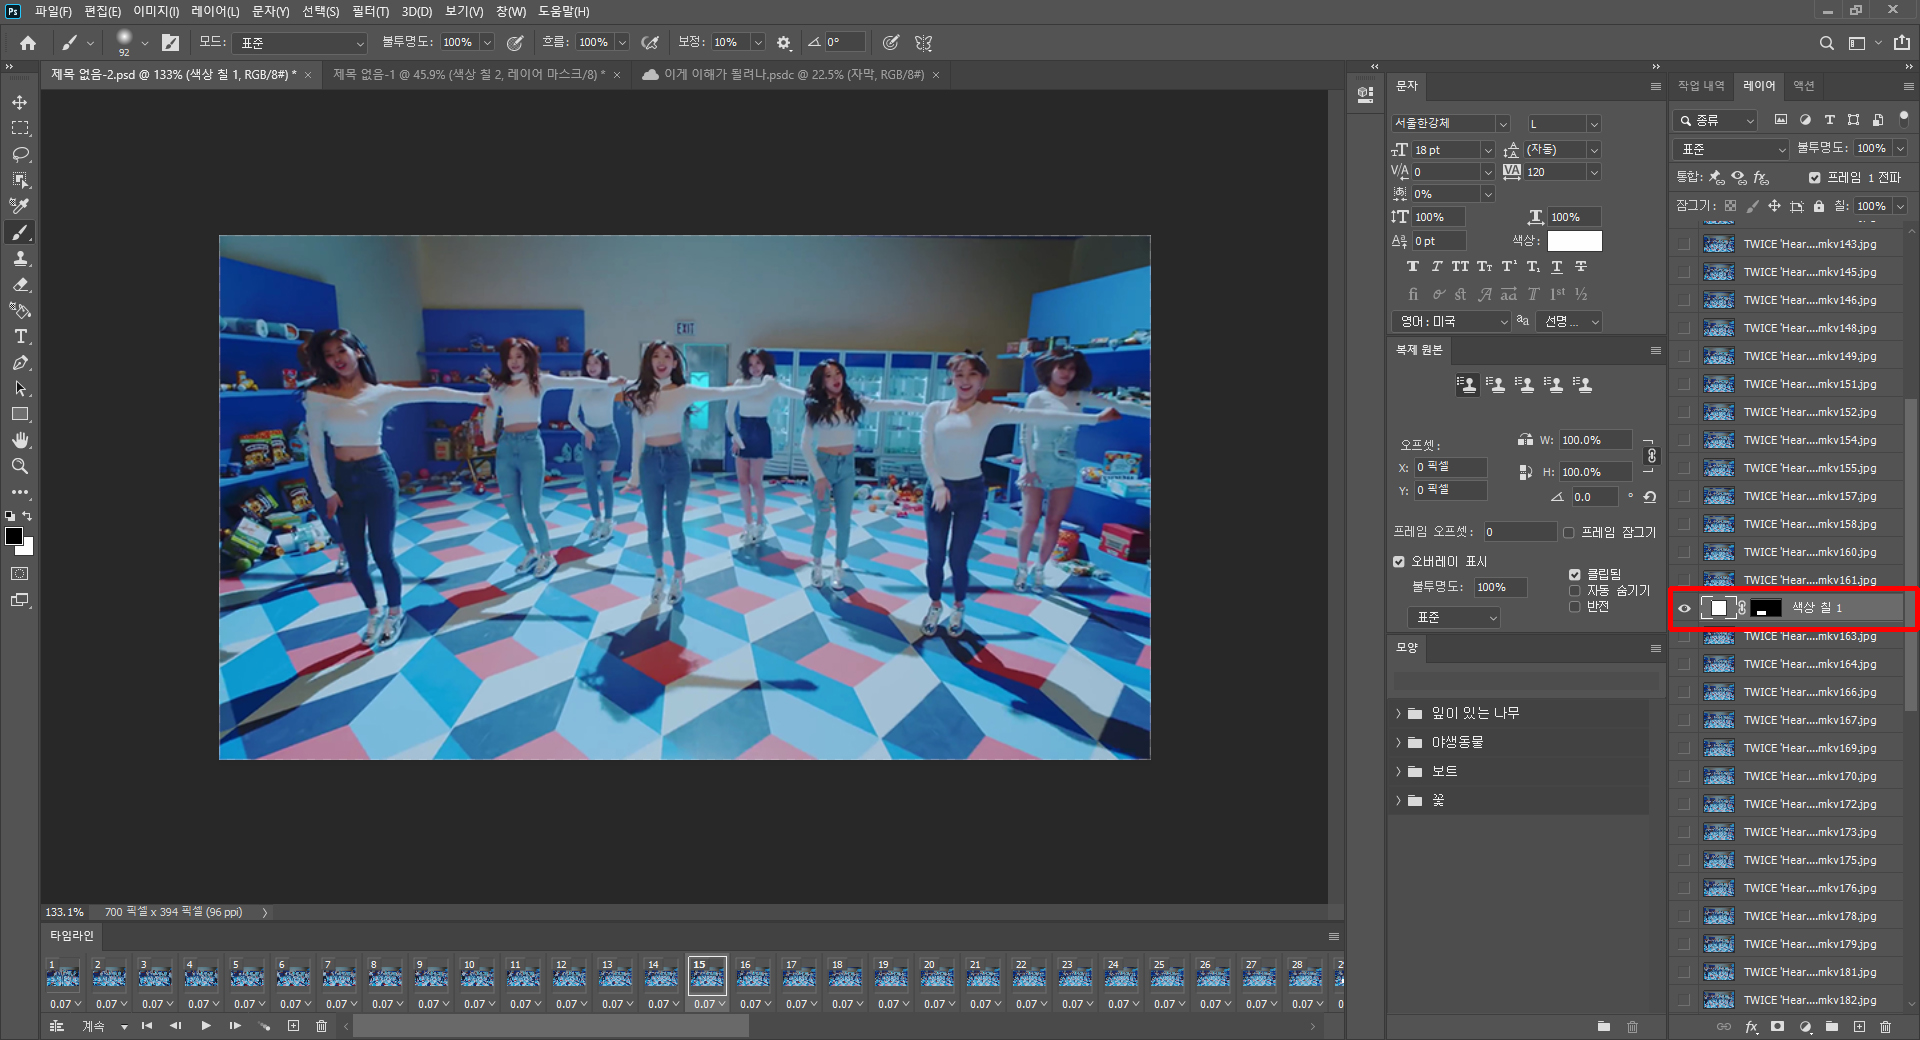Add layer mask icon in layers panel
1920x1040 pixels.
coord(1777,1027)
